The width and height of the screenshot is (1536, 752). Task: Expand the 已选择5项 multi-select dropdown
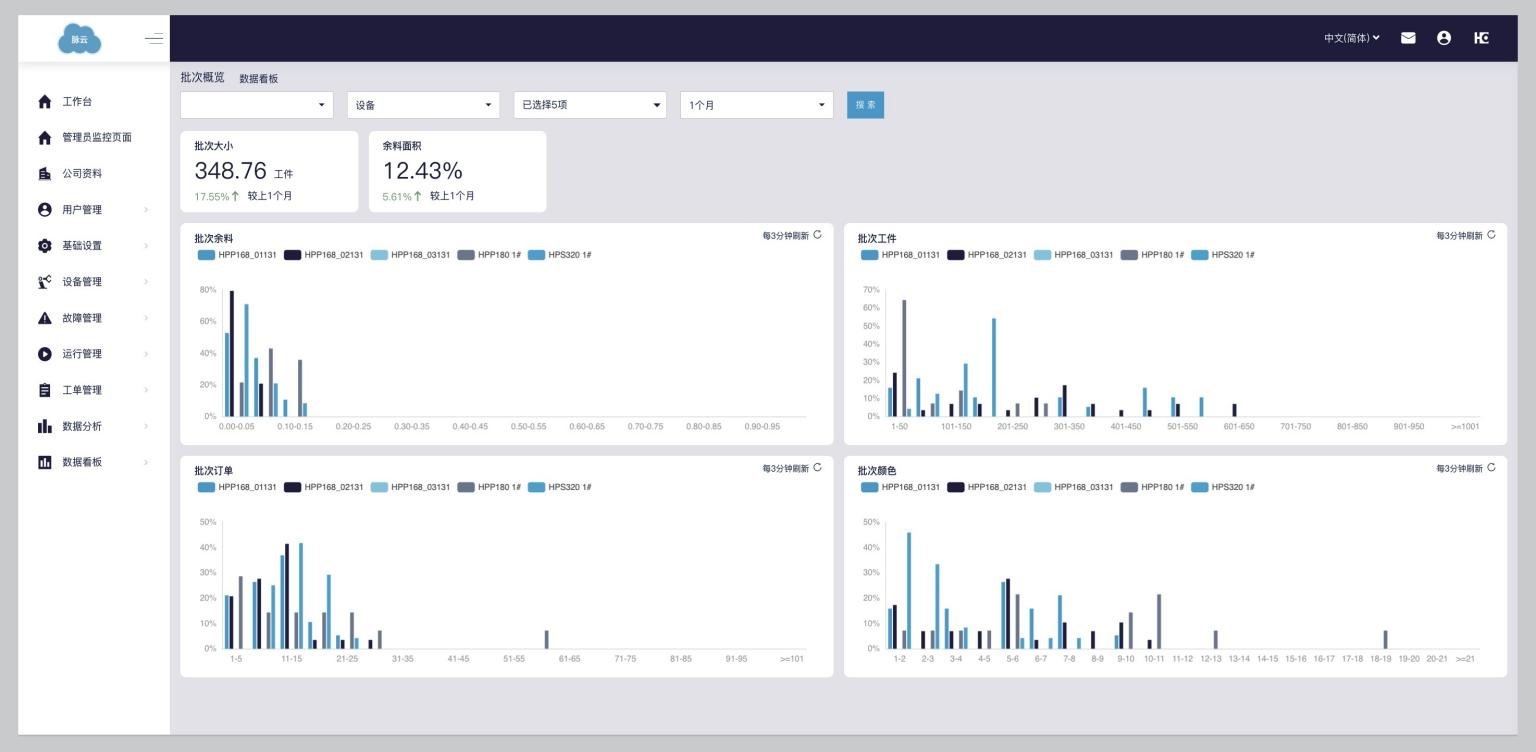[589, 105]
